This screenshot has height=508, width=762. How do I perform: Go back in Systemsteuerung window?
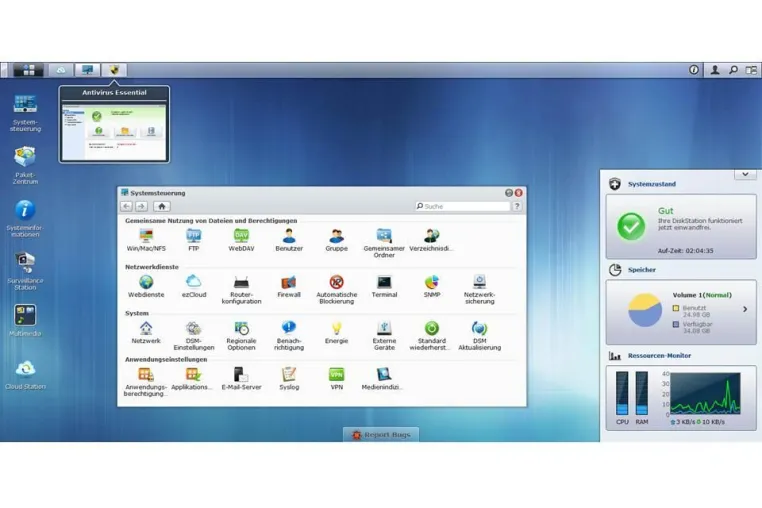point(126,206)
